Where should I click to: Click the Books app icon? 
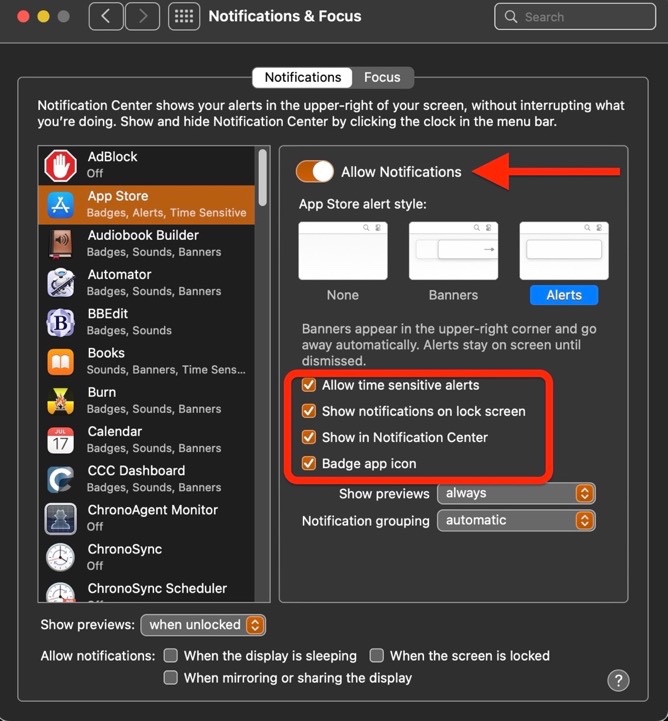60,362
